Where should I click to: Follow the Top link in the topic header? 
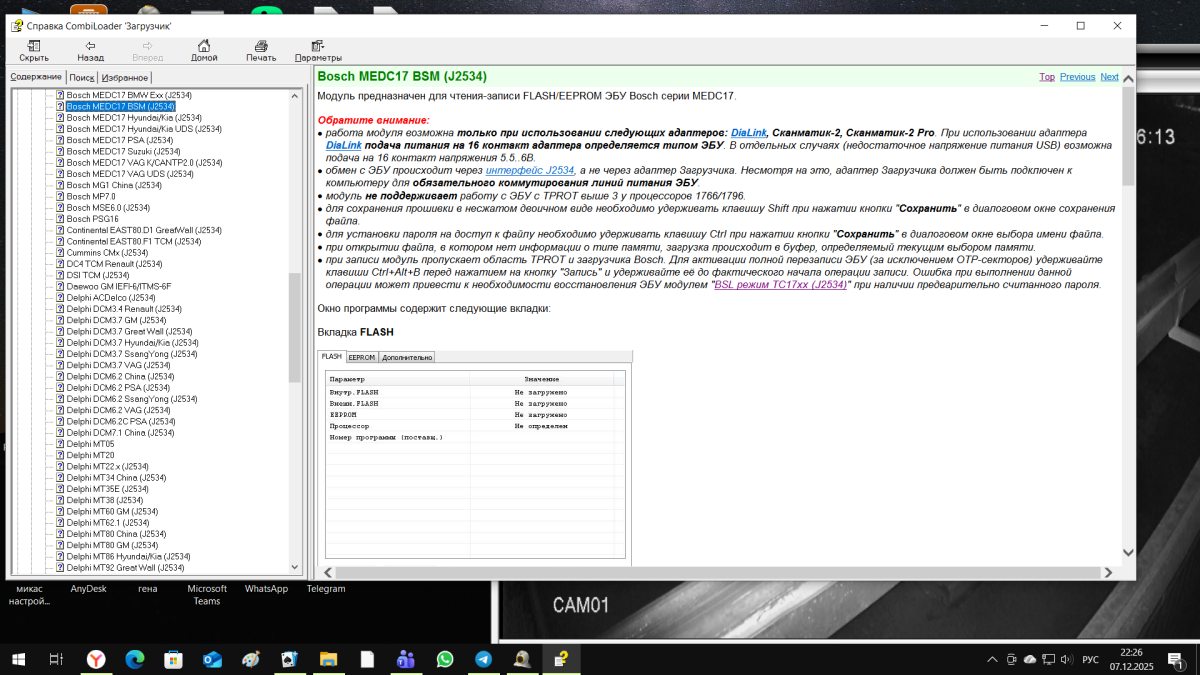coord(1047,77)
